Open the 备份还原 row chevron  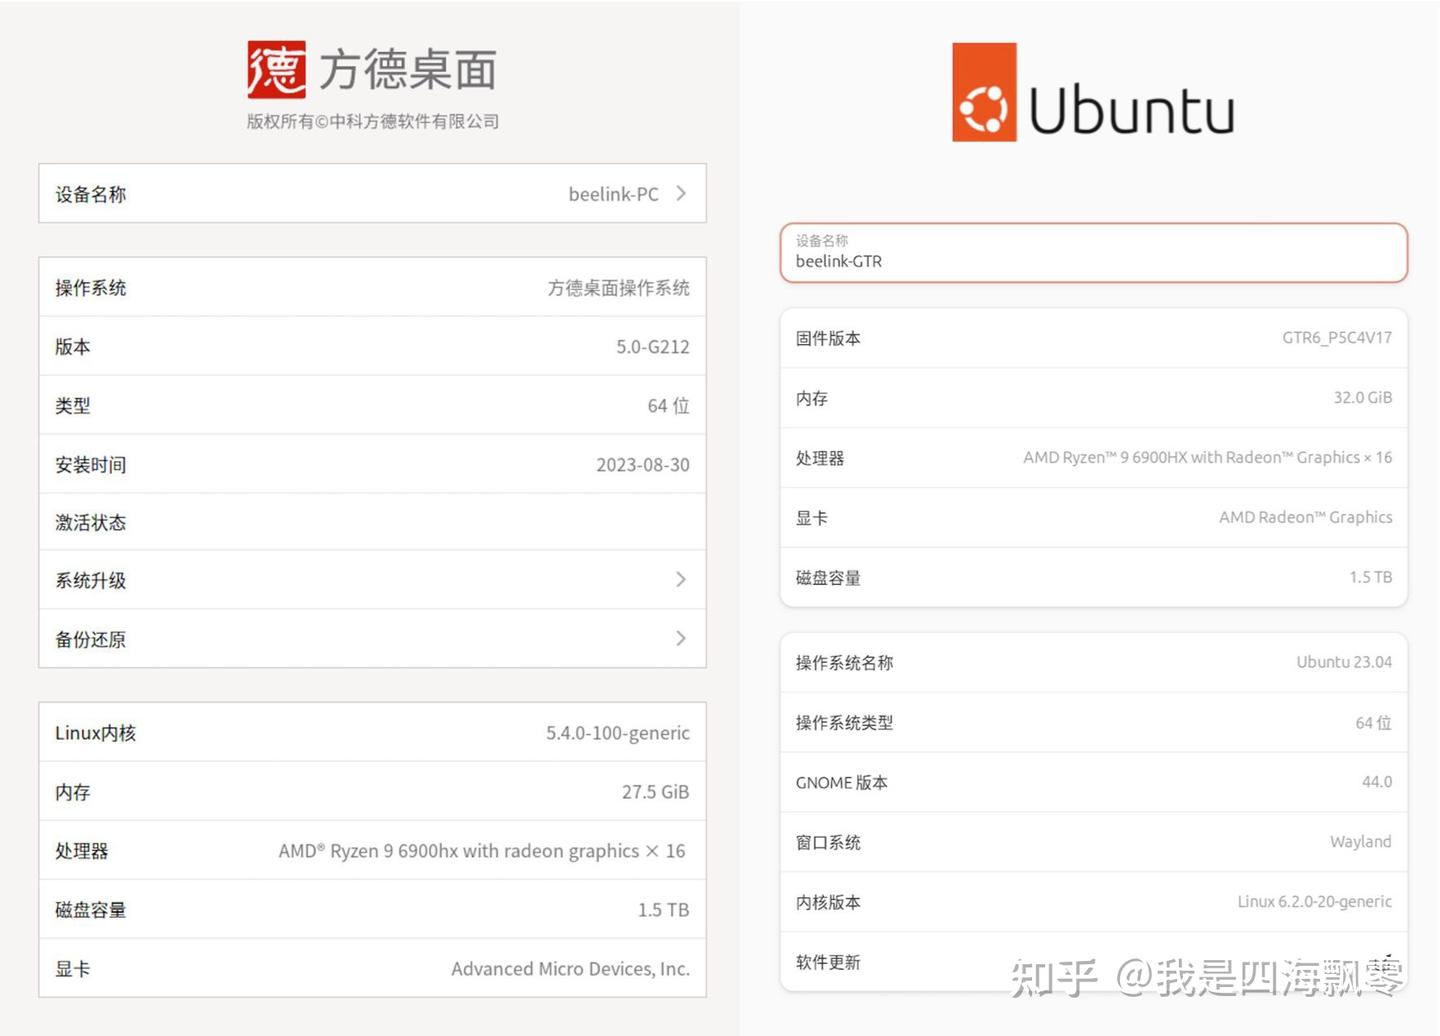pos(681,639)
